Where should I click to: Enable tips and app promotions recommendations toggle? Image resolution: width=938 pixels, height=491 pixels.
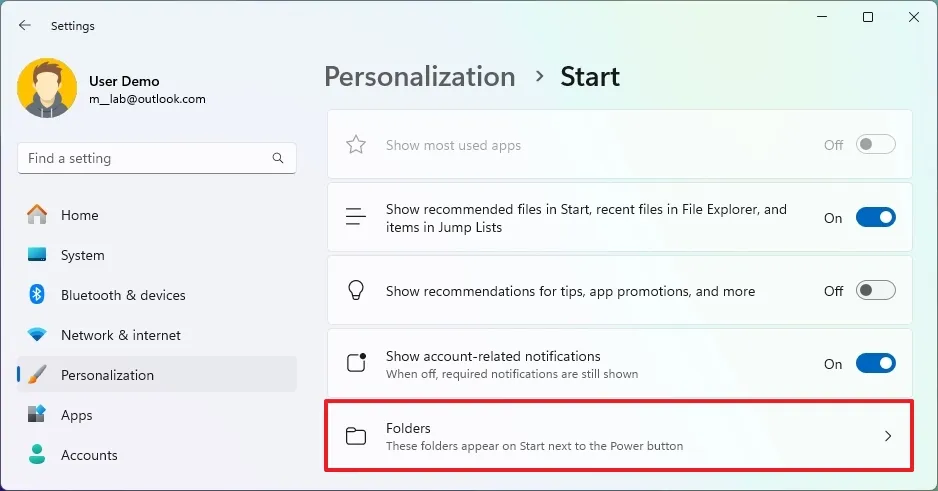coord(875,291)
